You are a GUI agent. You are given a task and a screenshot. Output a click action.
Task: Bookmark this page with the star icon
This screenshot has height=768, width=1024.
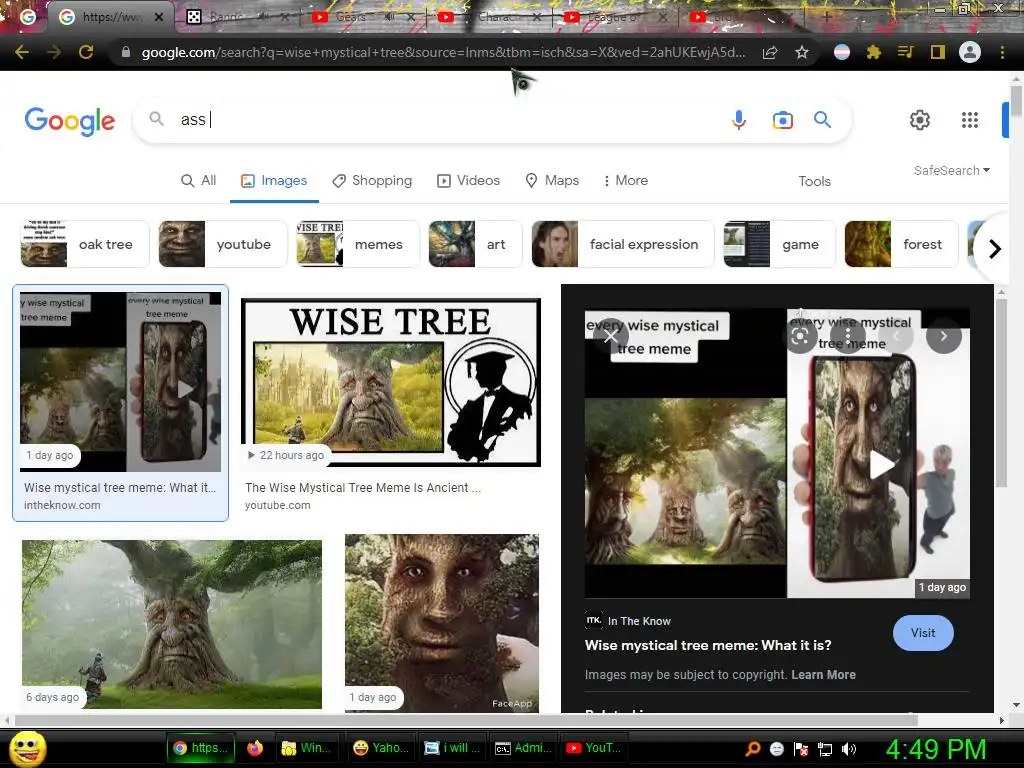(802, 52)
